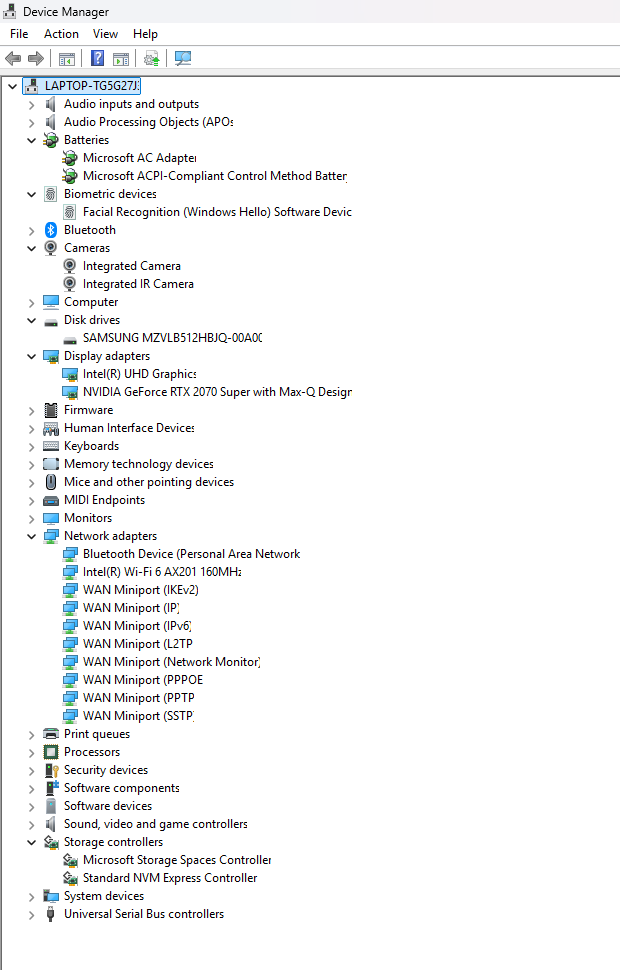Click the NVIDIA GeForce RTX 2070 device icon
620x970 pixels.
coord(70,392)
